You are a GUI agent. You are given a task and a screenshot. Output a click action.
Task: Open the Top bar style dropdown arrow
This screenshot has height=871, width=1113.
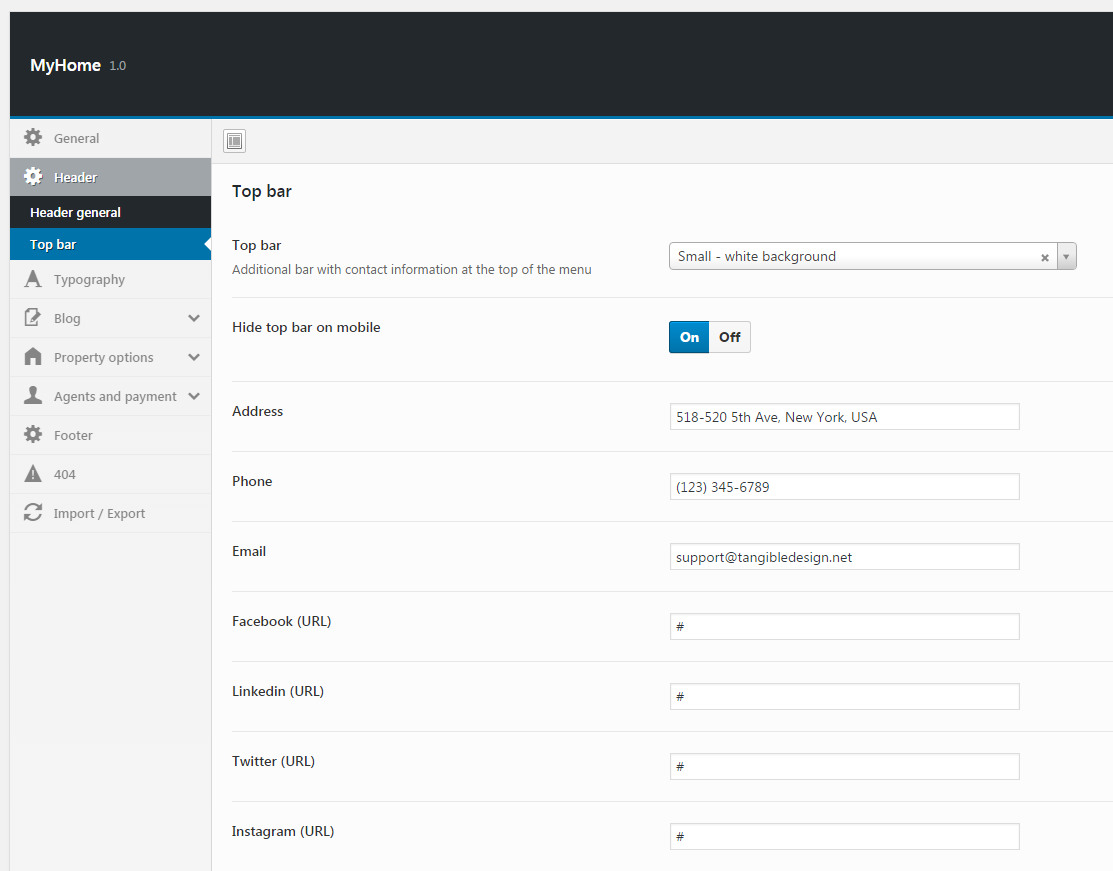(1066, 256)
